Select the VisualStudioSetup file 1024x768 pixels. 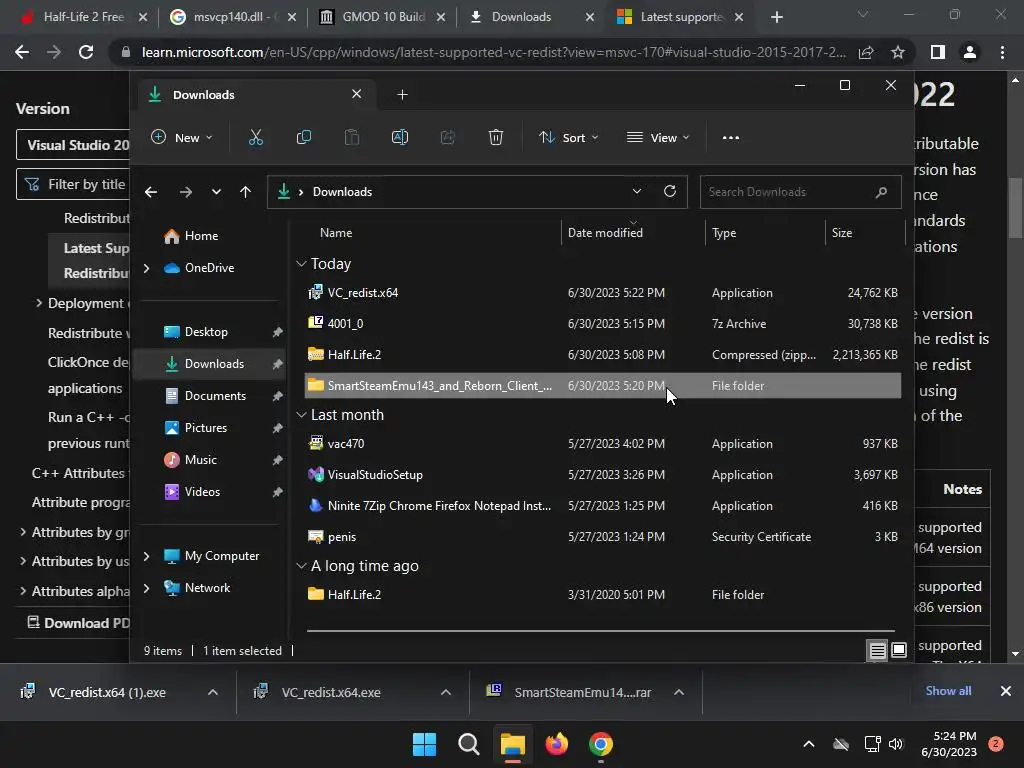tap(603, 475)
